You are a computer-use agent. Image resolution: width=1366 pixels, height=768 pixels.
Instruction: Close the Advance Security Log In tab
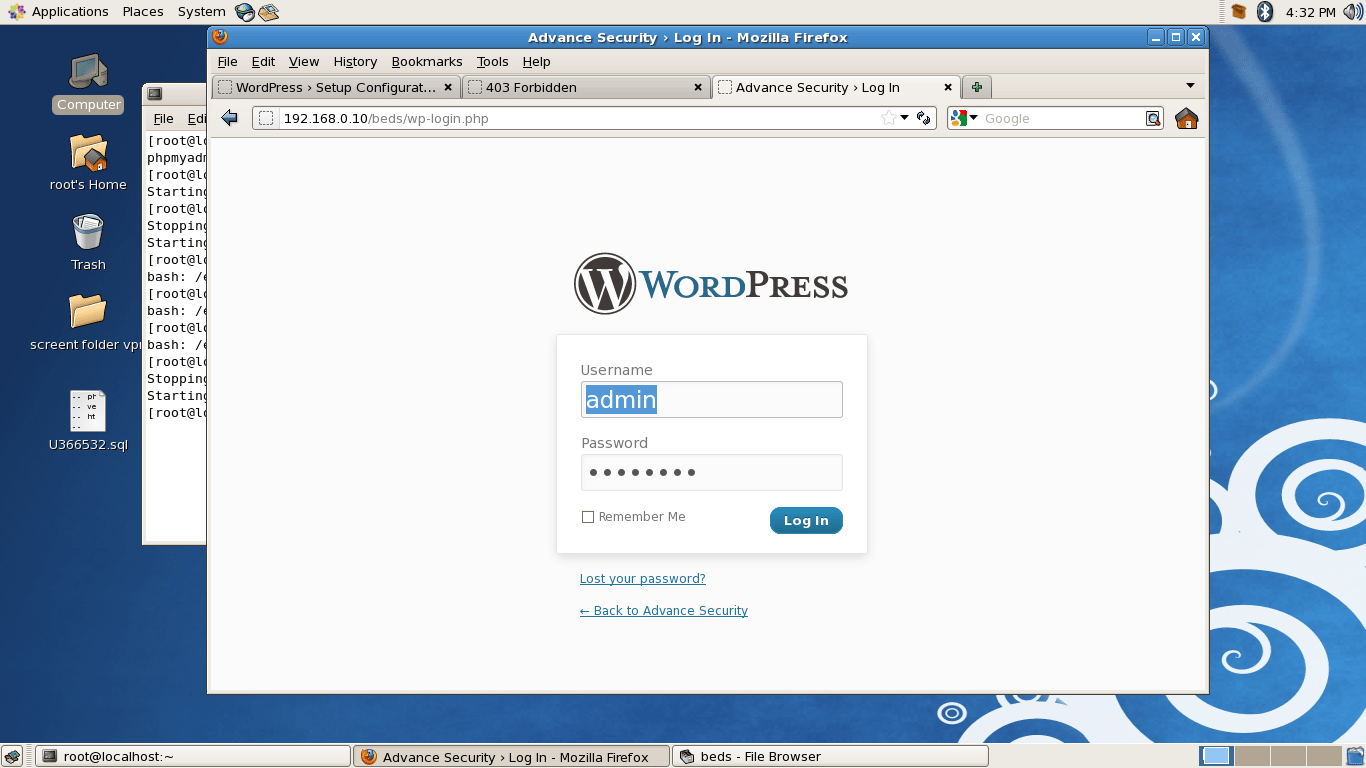[948, 87]
